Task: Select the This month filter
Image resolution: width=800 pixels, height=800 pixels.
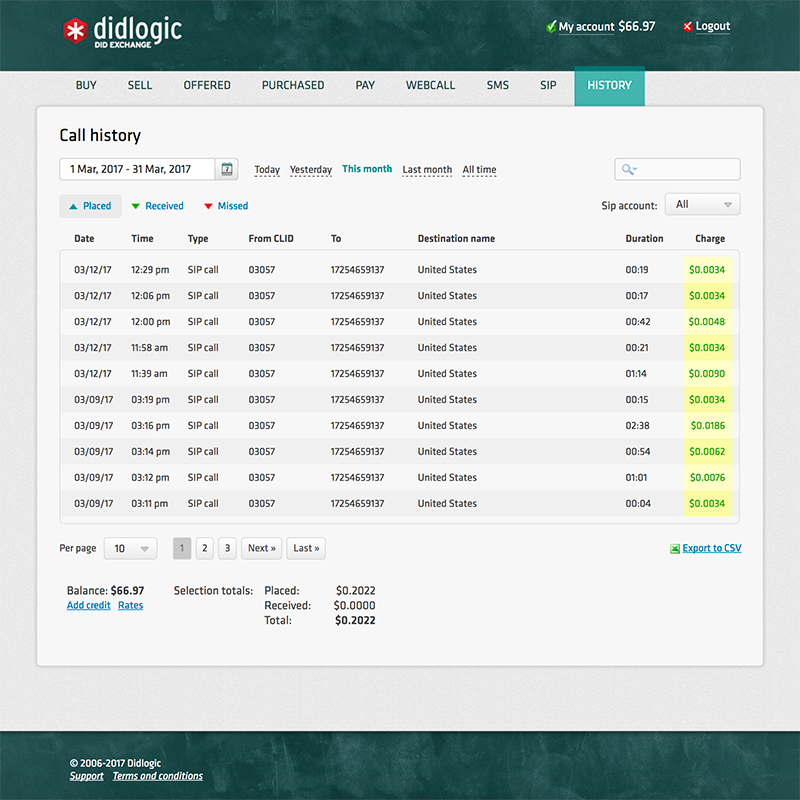Action: point(367,169)
